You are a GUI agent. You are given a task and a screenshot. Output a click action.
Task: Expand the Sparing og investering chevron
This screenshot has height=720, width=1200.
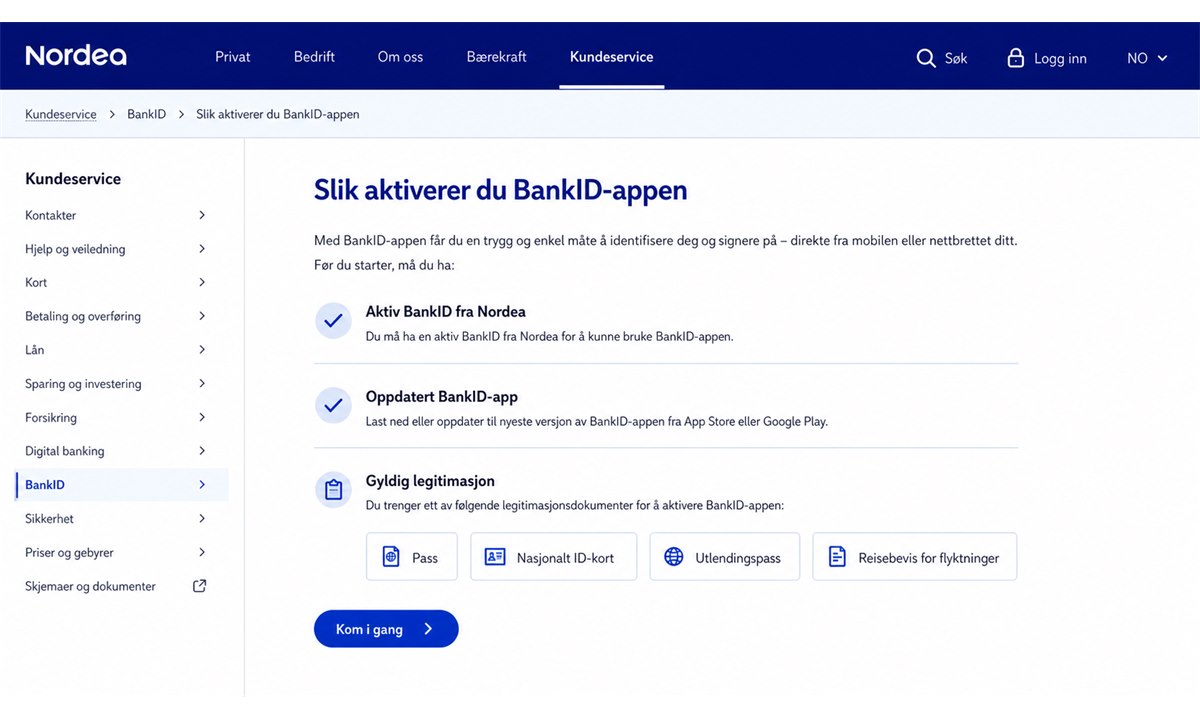coord(202,383)
